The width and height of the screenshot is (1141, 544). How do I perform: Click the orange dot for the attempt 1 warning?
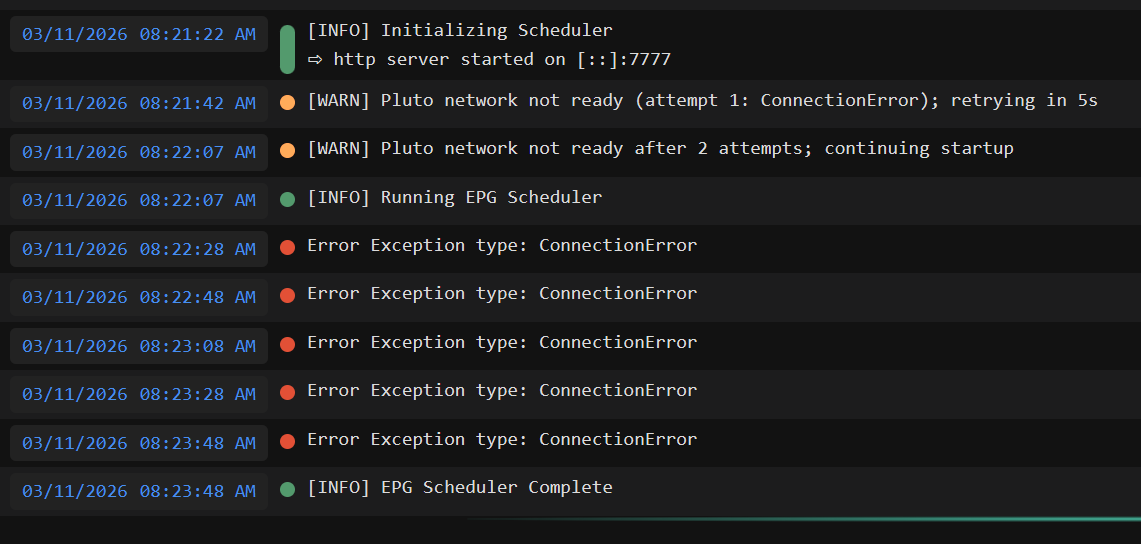click(288, 102)
